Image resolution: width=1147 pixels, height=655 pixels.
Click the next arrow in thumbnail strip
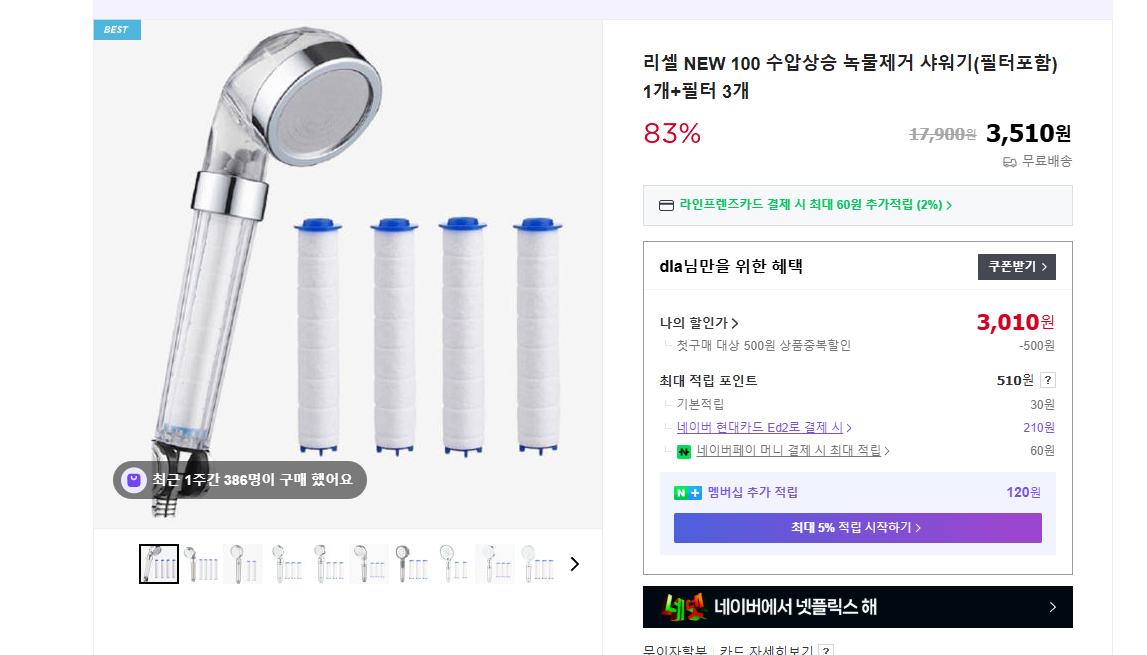[574, 564]
